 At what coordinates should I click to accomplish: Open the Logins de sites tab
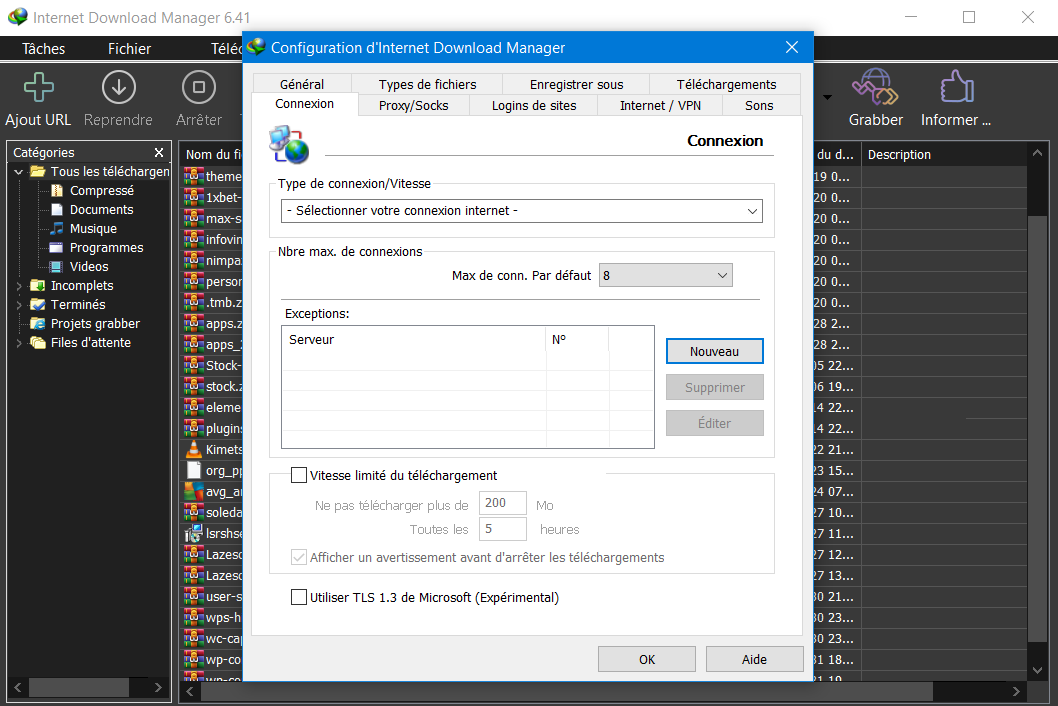pyautogui.click(x=534, y=105)
